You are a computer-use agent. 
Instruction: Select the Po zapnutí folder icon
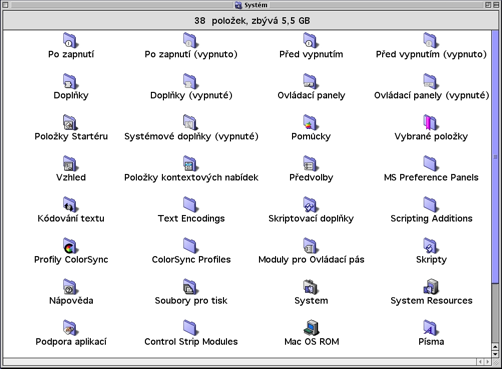pyautogui.click(x=70, y=41)
